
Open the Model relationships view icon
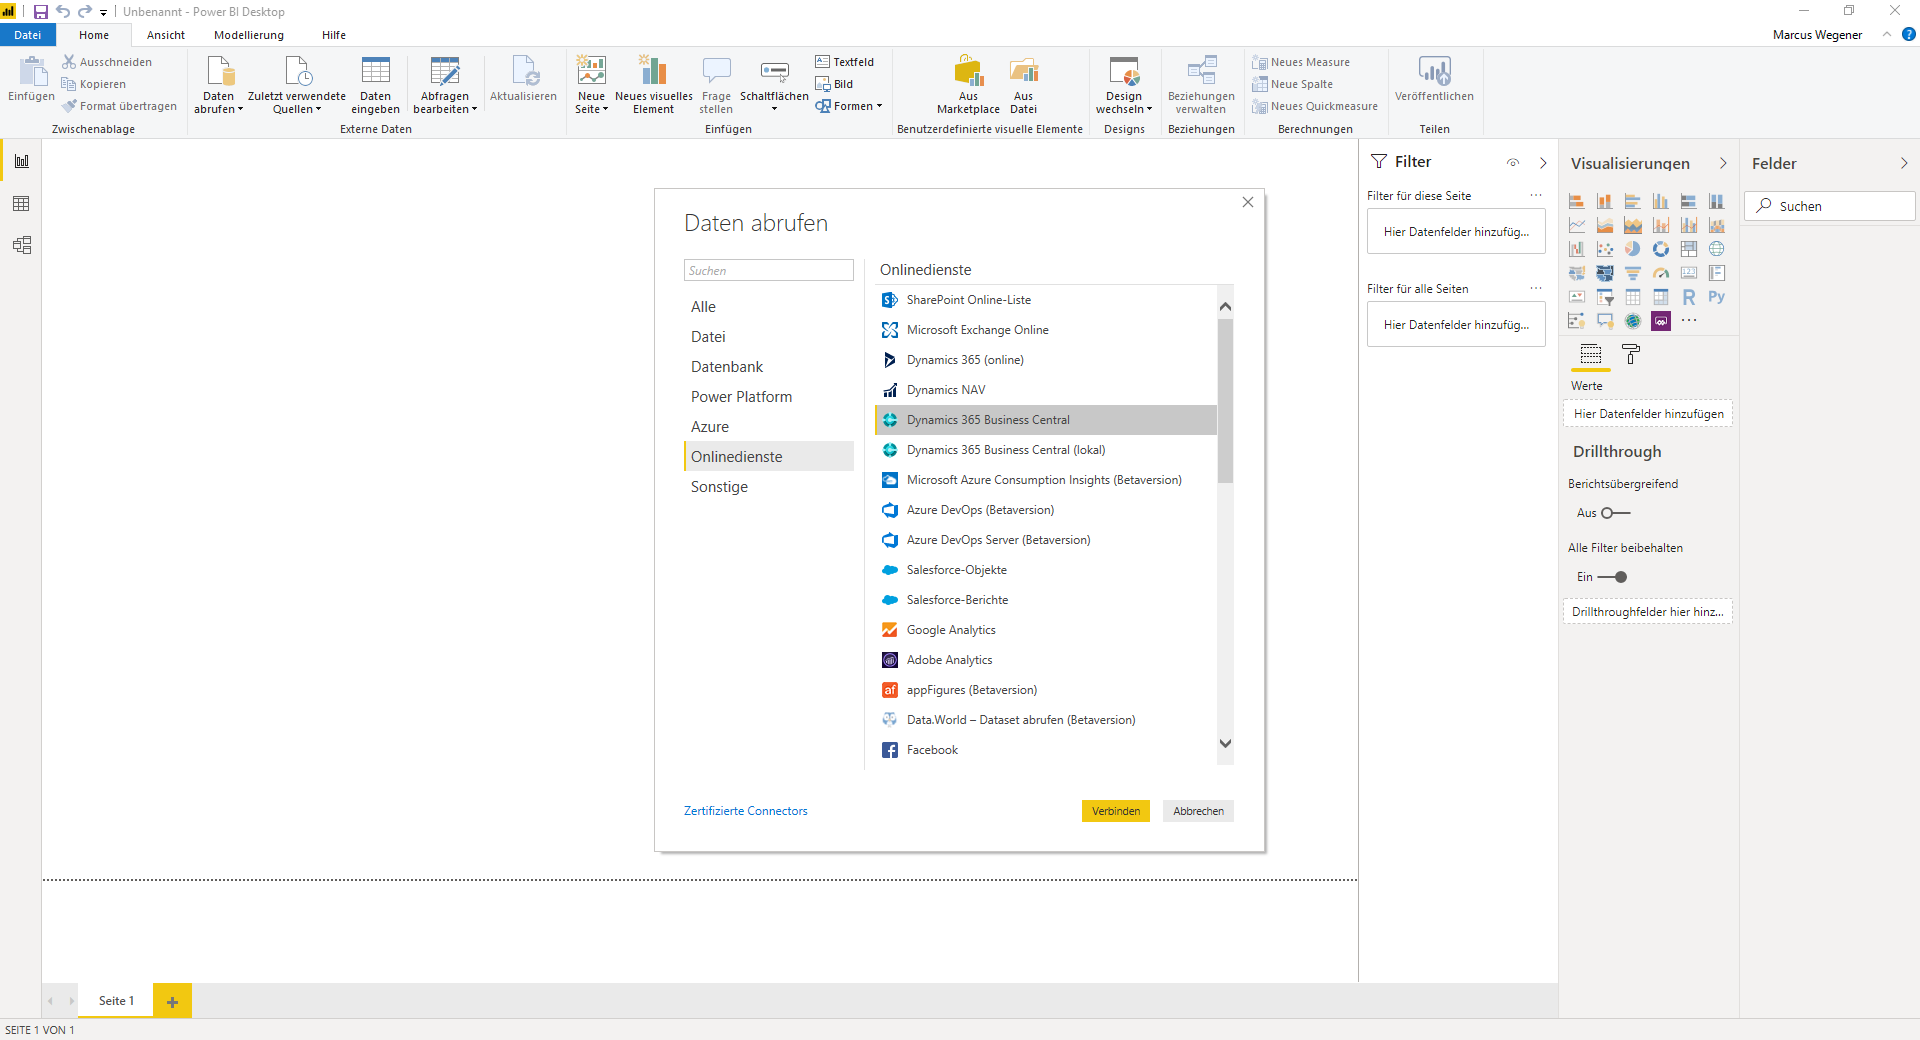(x=21, y=245)
